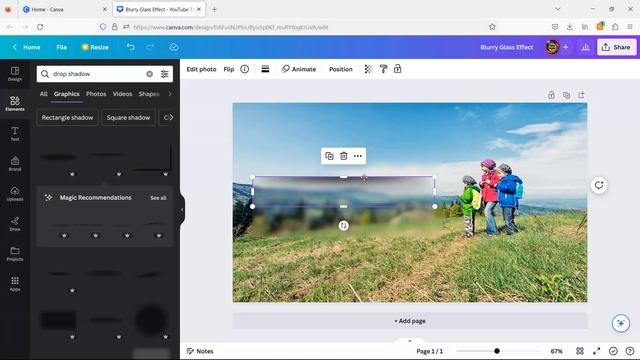The image size is (640, 360).
Task: Open the help question mark icon
Action: tap(630, 351)
